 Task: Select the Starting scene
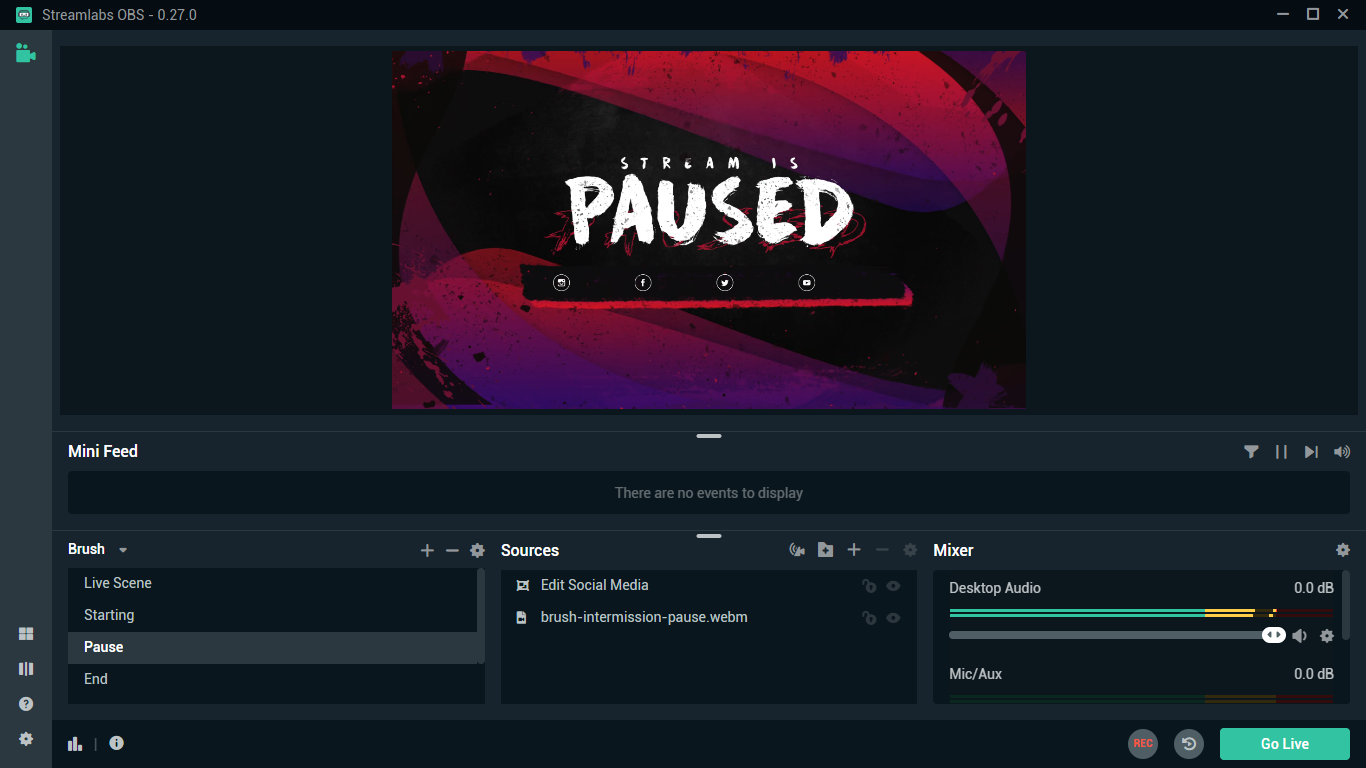272,615
